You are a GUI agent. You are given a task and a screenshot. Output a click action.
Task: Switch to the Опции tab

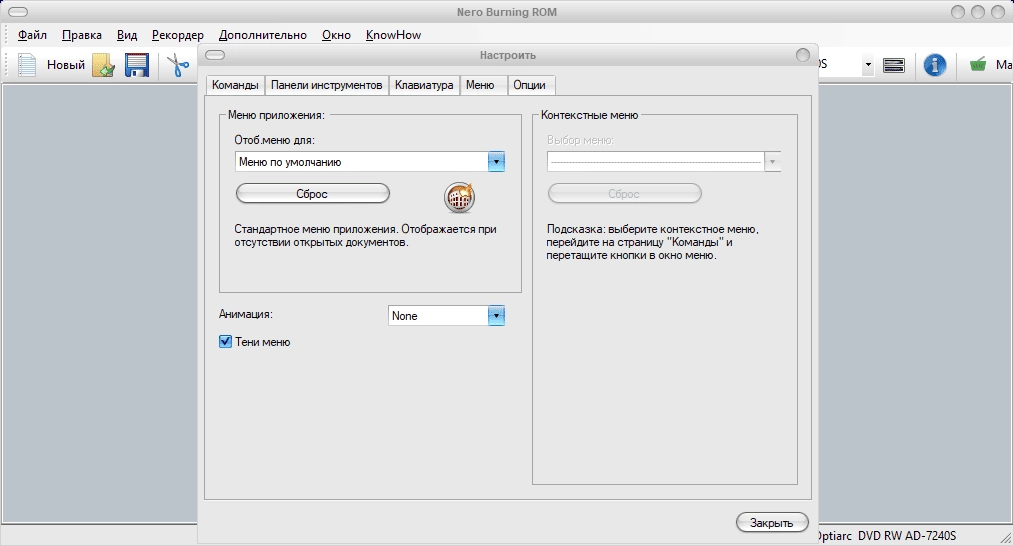[x=530, y=85]
